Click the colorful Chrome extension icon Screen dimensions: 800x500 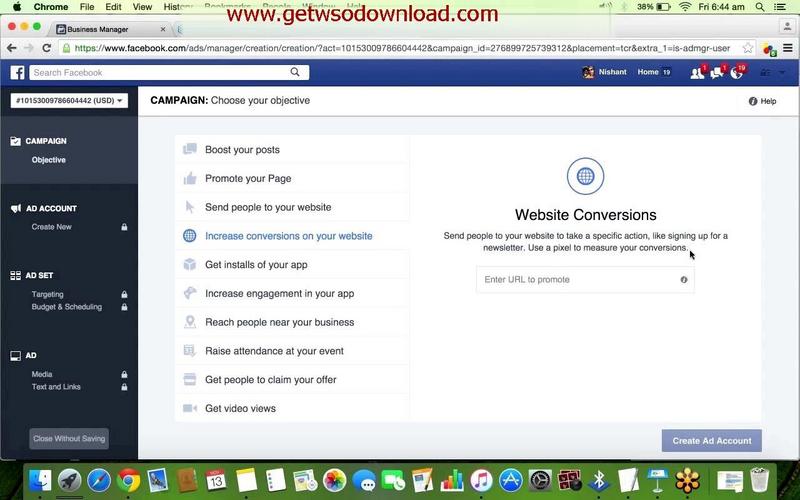click(769, 48)
